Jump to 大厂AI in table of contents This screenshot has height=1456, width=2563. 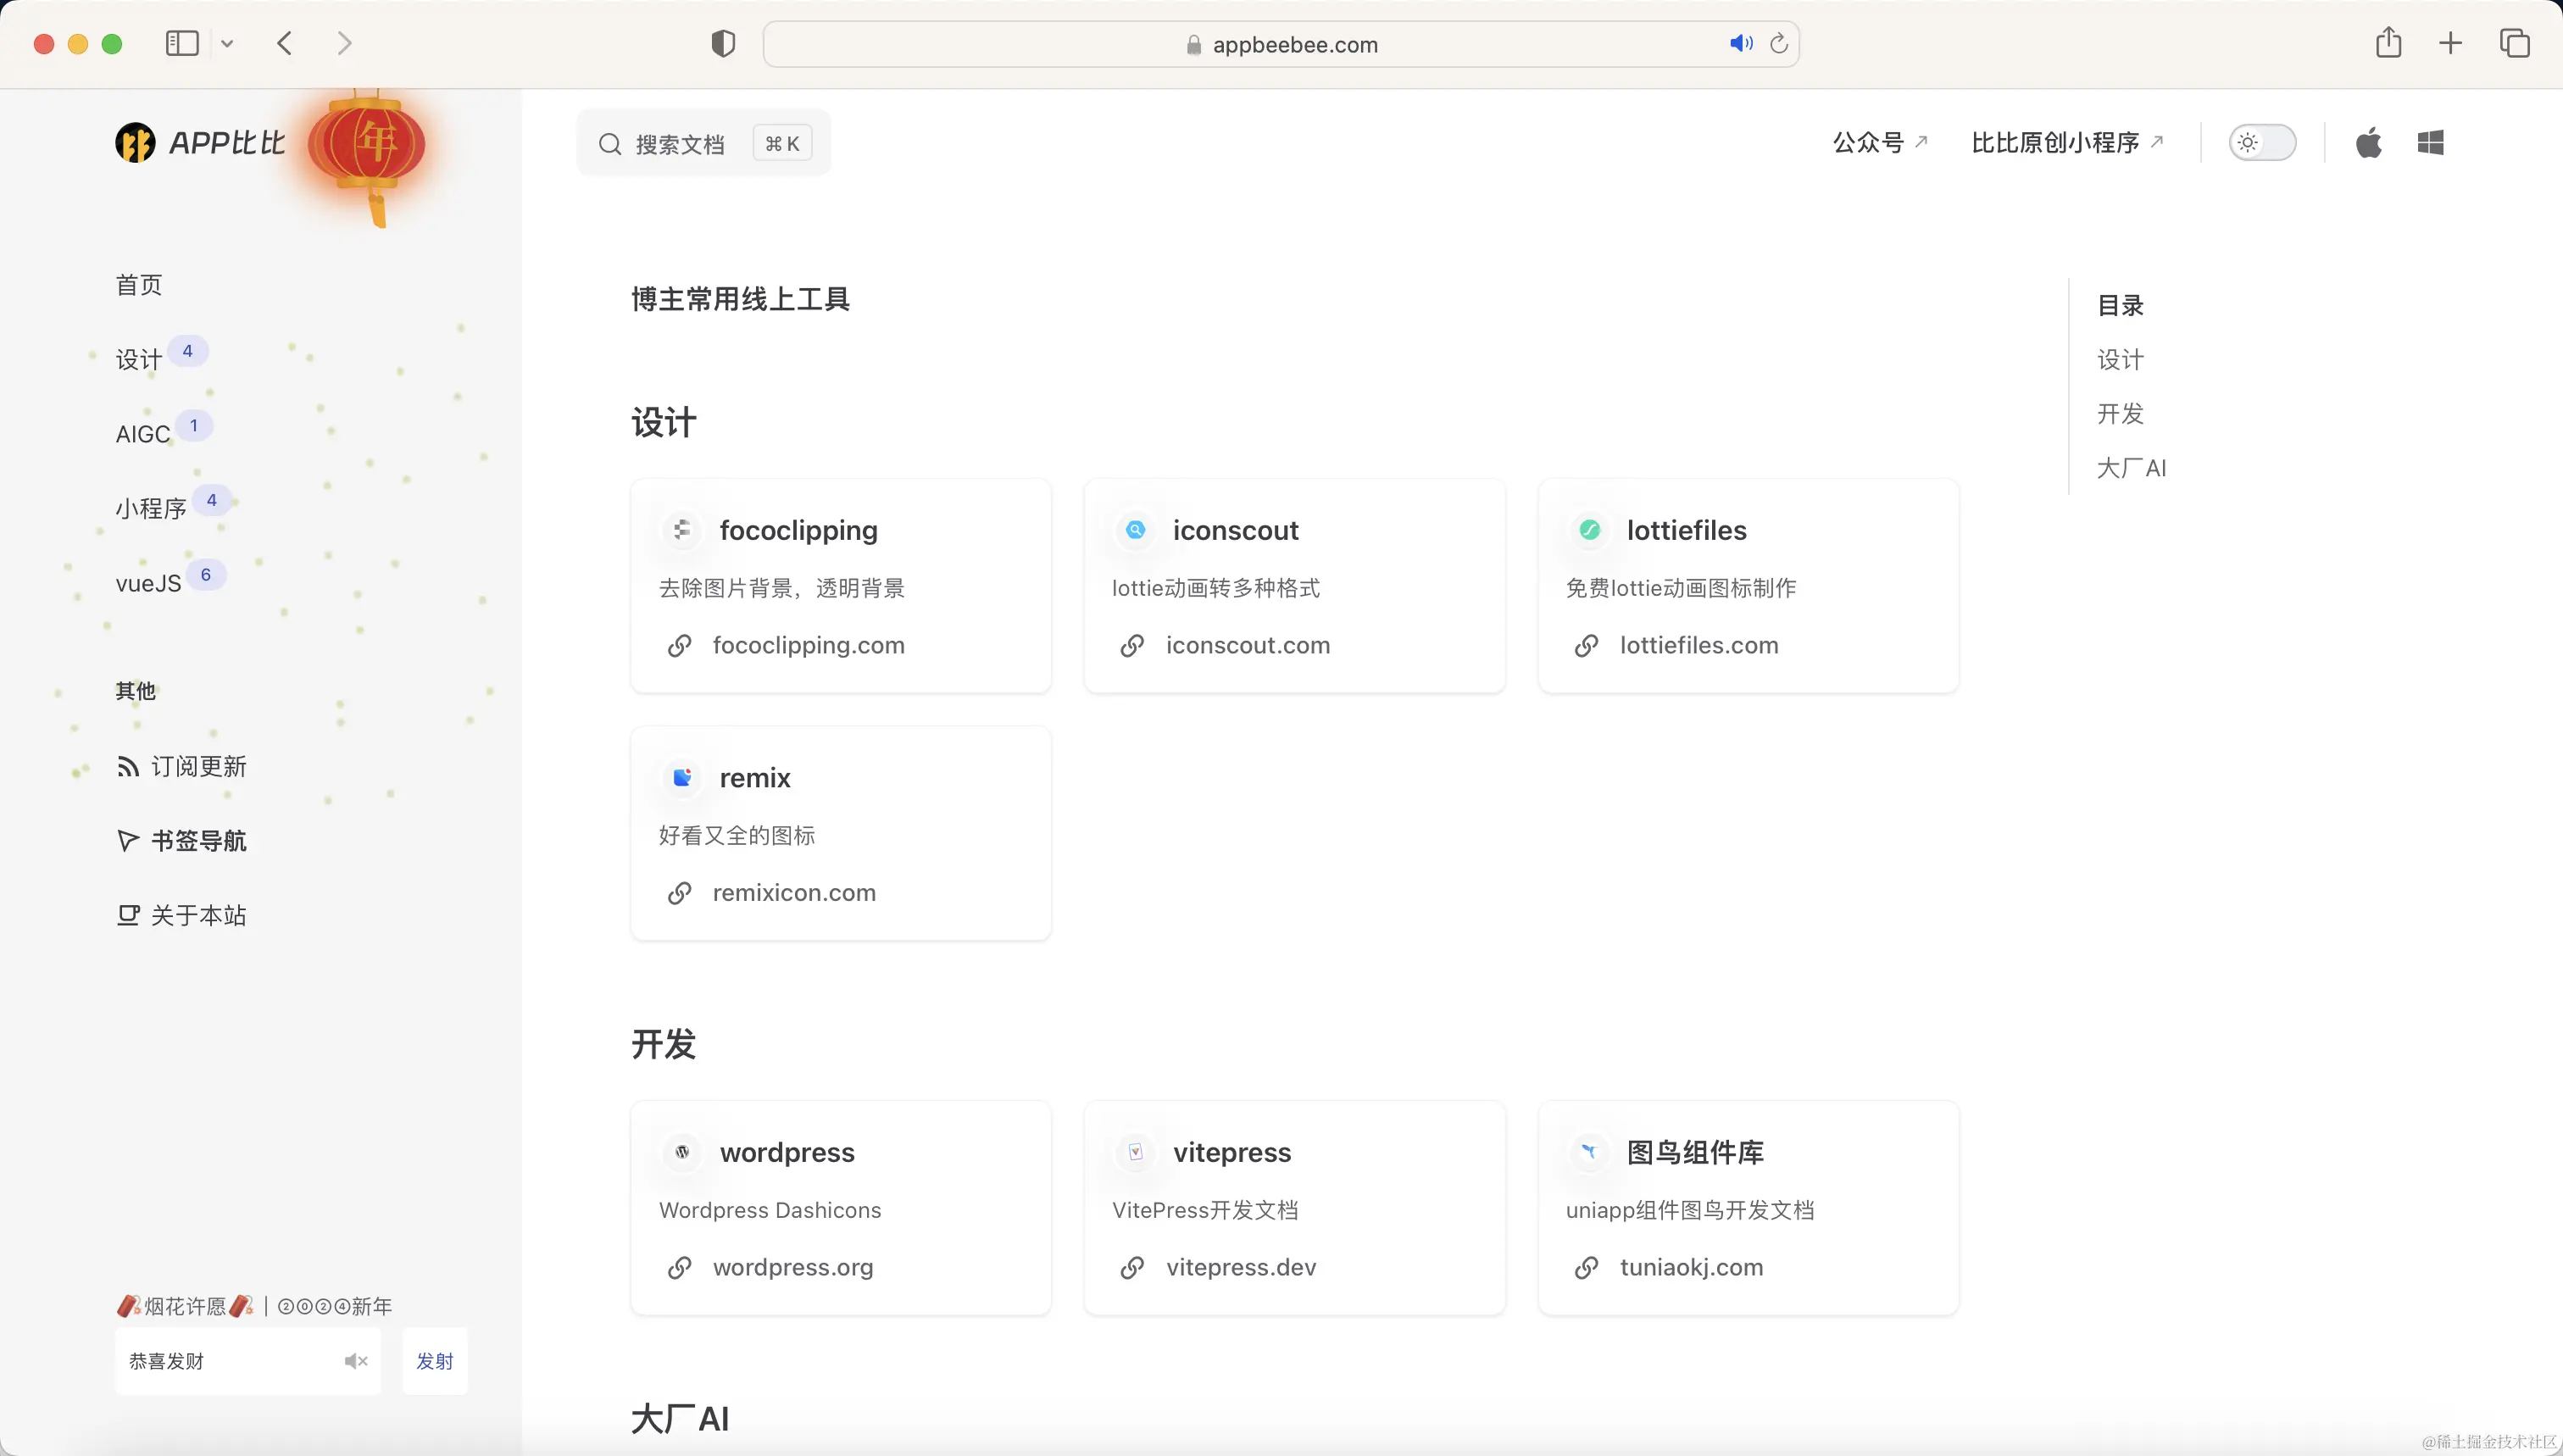(x=2131, y=468)
